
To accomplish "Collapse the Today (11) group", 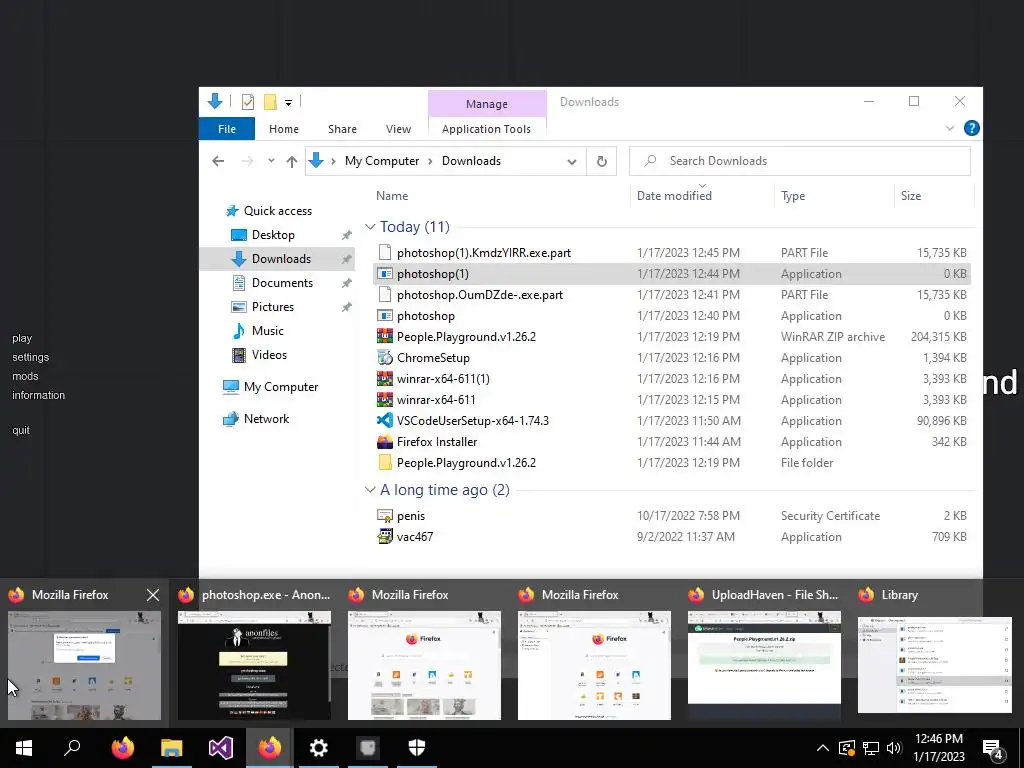I will [370, 227].
